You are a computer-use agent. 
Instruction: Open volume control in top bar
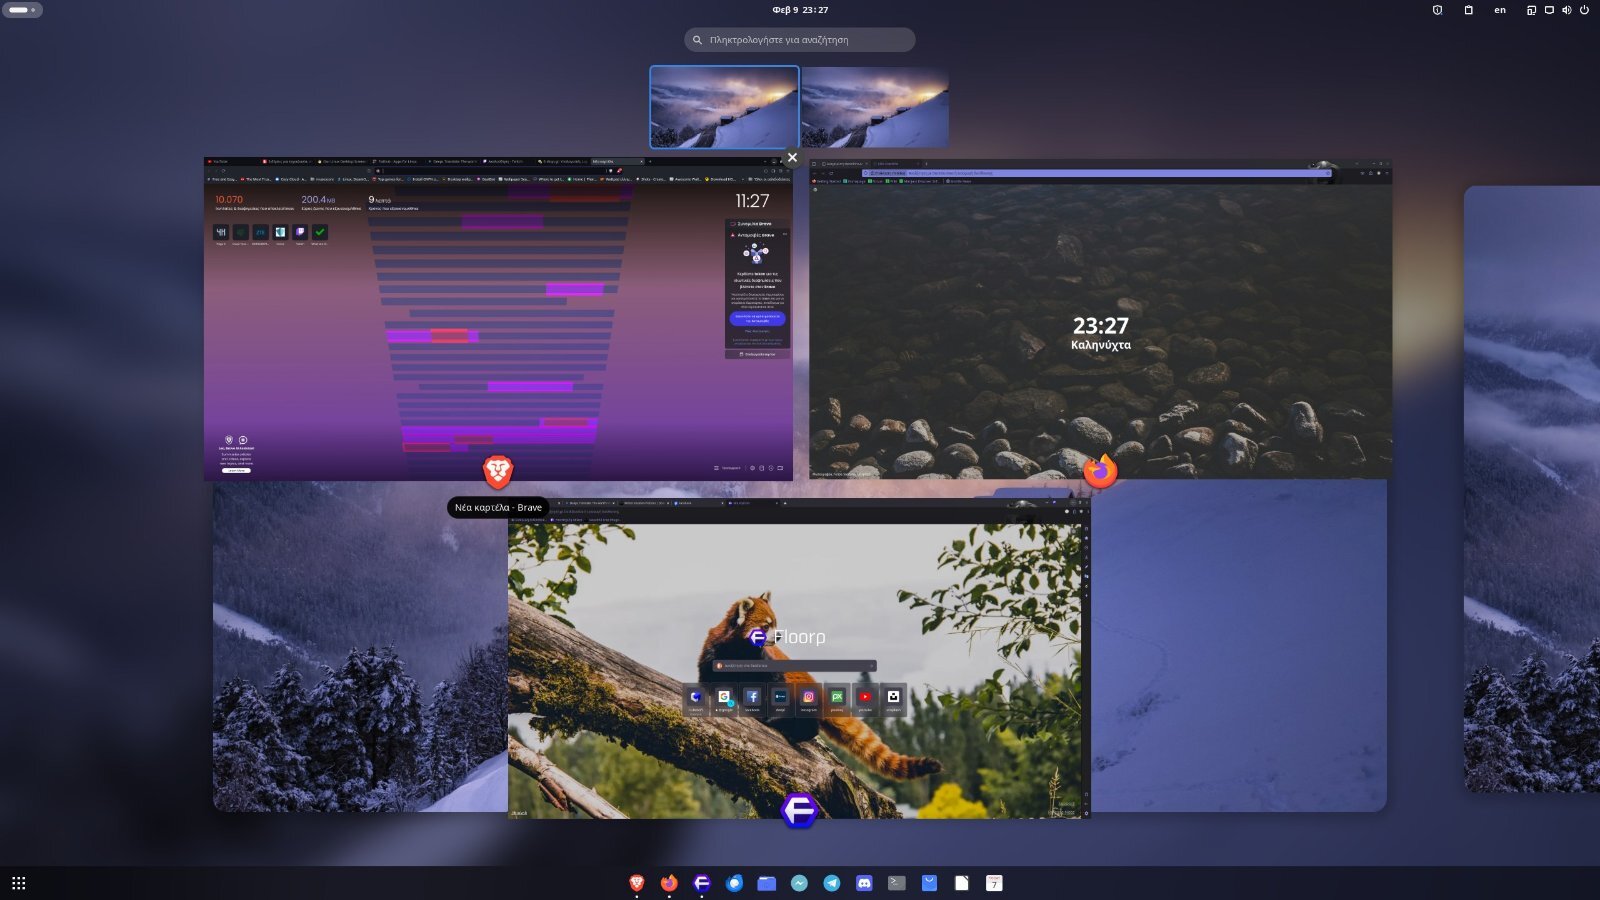pyautogui.click(x=1566, y=10)
